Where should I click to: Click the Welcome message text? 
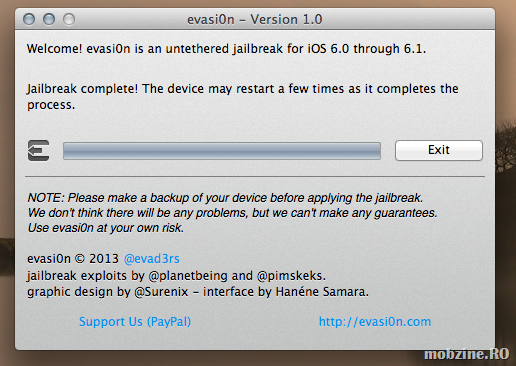click(x=226, y=49)
